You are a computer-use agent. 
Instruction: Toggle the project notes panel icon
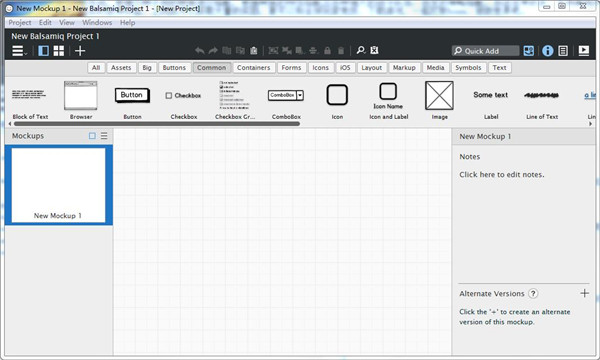pyautogui.click(x=563, y=51)
